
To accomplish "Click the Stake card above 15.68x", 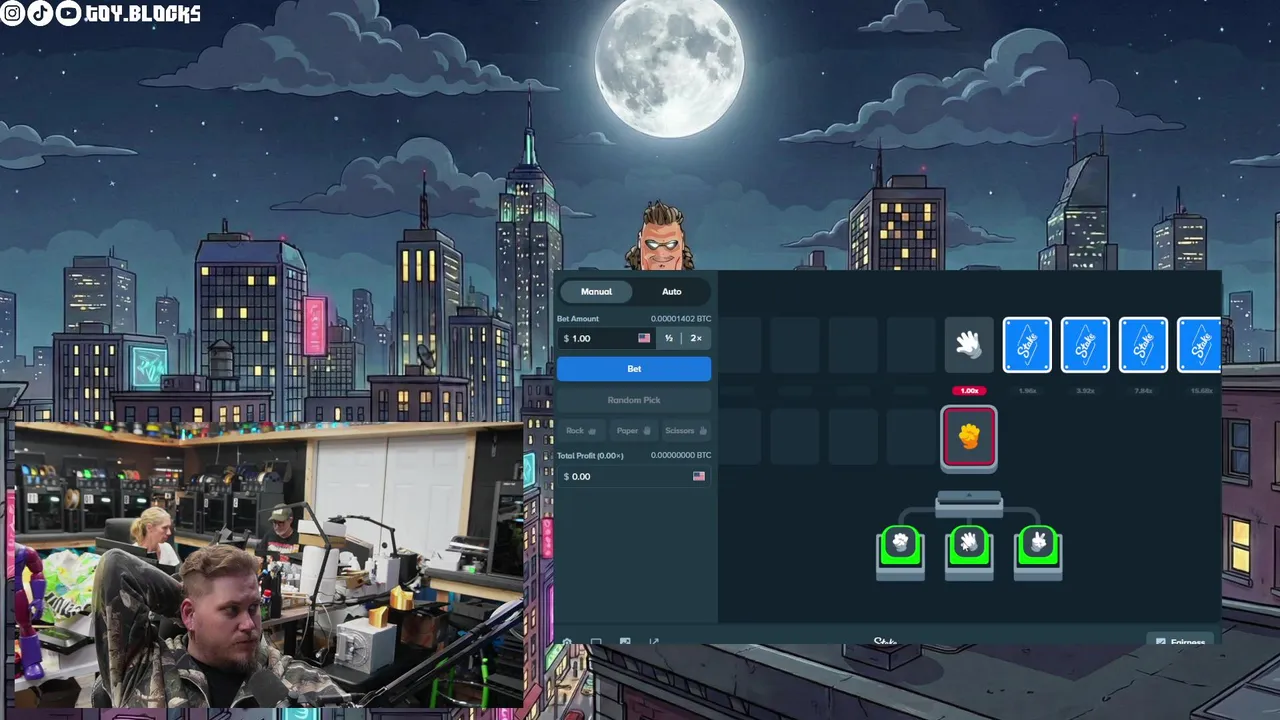I will (1200, 345).
